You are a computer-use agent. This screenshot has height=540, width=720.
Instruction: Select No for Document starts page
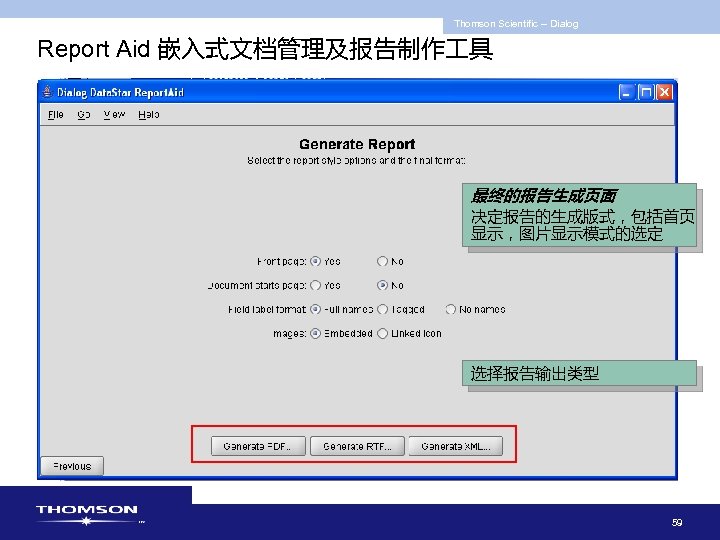[382, 285]
